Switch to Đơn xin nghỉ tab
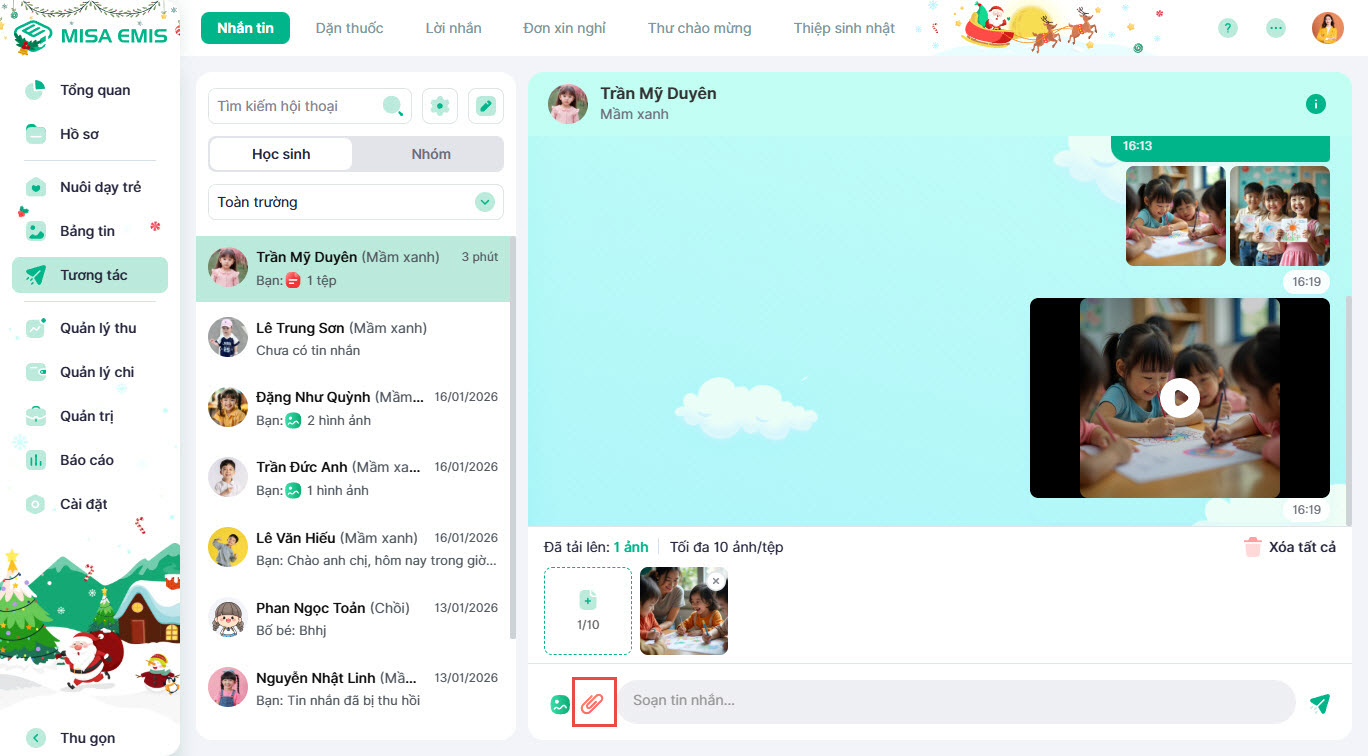This screenshot has height=756, width=1368. 564,28
